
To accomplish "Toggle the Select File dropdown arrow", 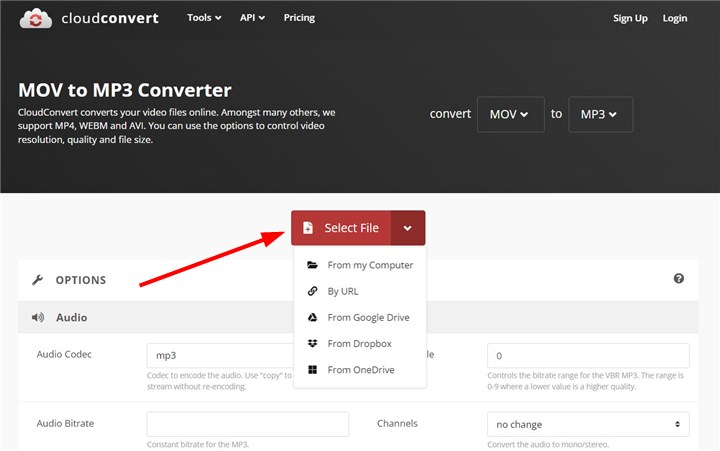I will (408, 228).
